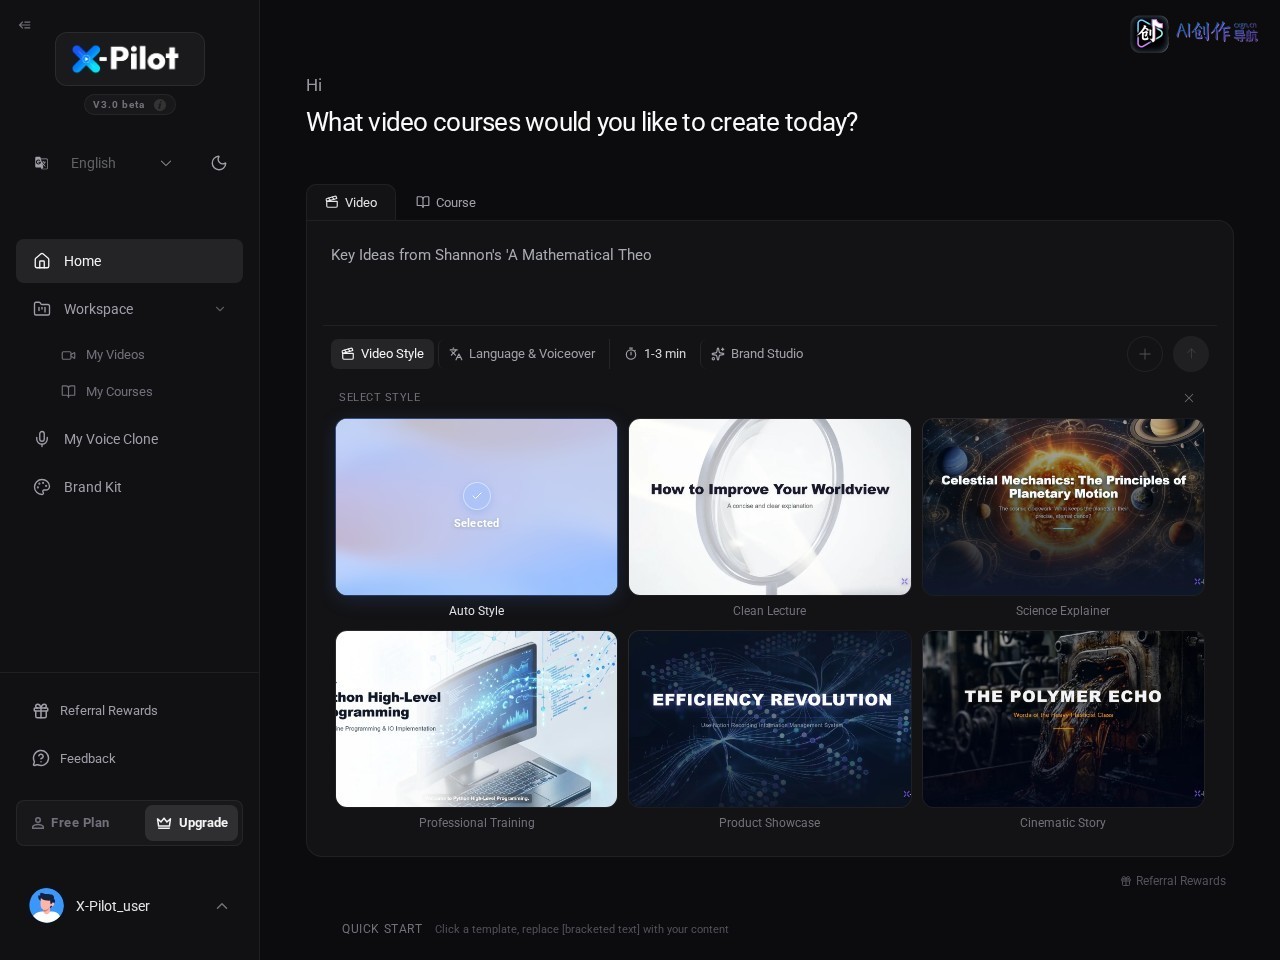Open Language & Voiceover options
Viewport: 1280px width, 960px height.
click(x=522, y=354)
